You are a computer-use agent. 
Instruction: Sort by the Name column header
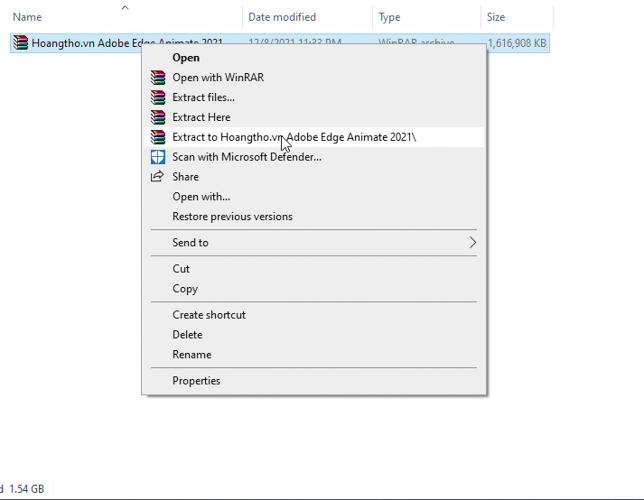pos(27,17)
